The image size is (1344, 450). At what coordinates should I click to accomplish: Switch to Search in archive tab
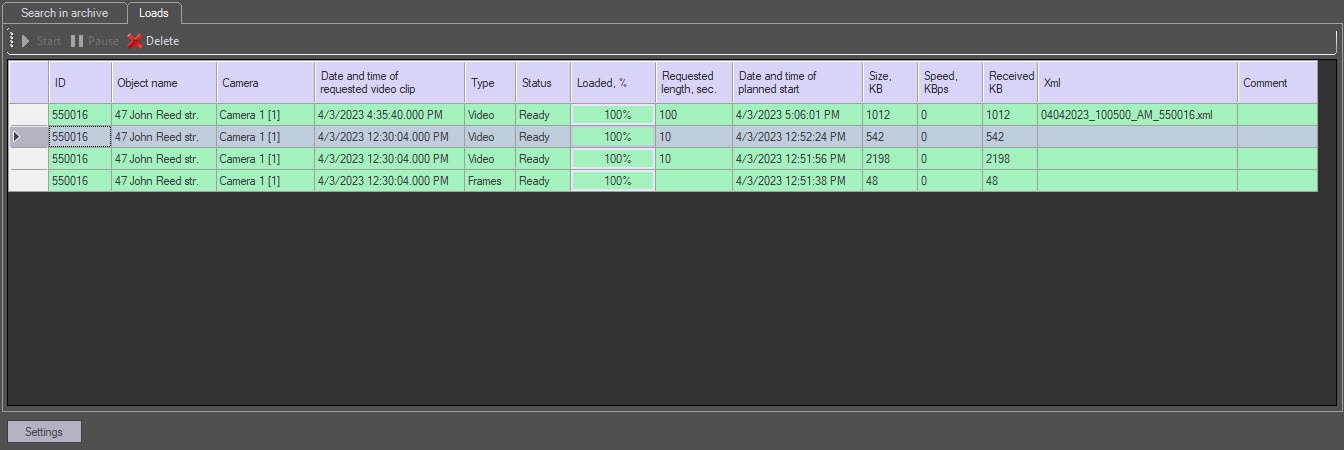coord(64,13)
